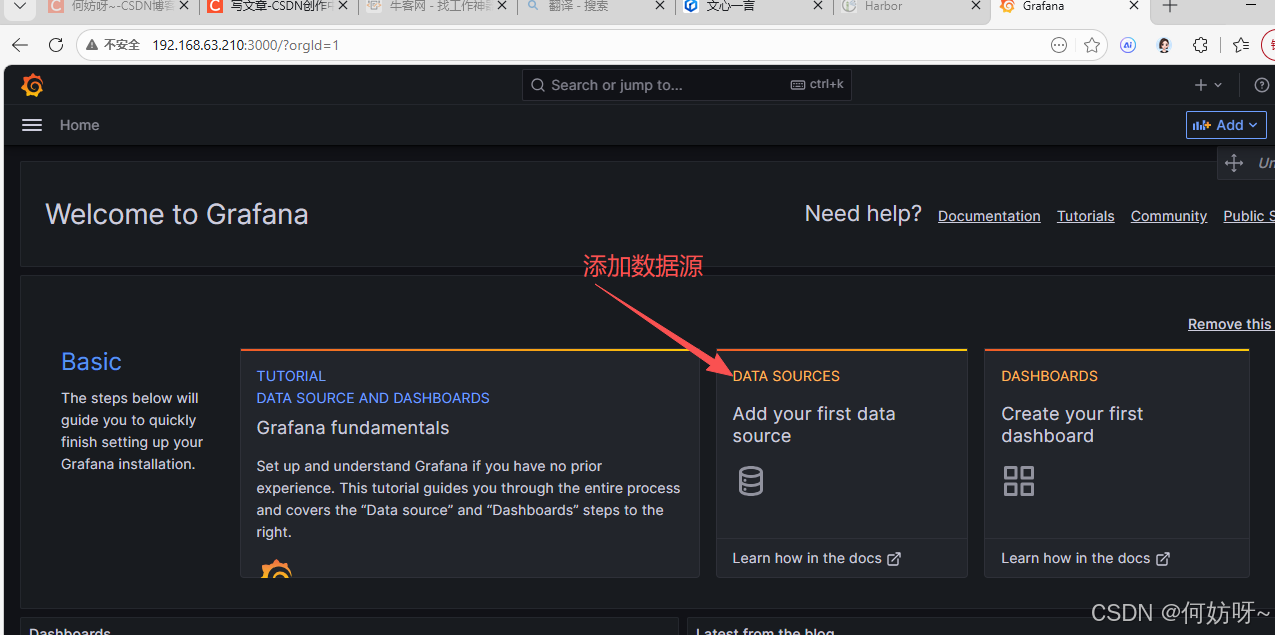The image size is (1275, 635).
Task: Click the not secure warning icon in the address bar
Action: tap(92, 45)
